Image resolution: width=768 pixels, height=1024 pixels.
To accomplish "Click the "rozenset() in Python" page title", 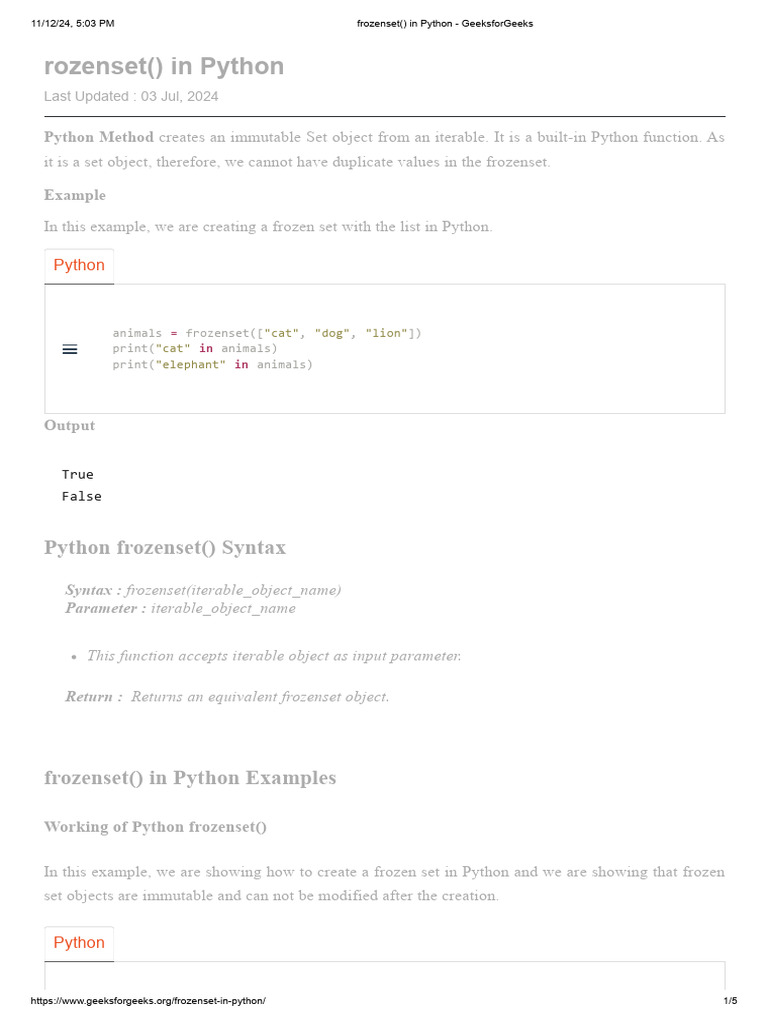I will click(x=164, y=67).
